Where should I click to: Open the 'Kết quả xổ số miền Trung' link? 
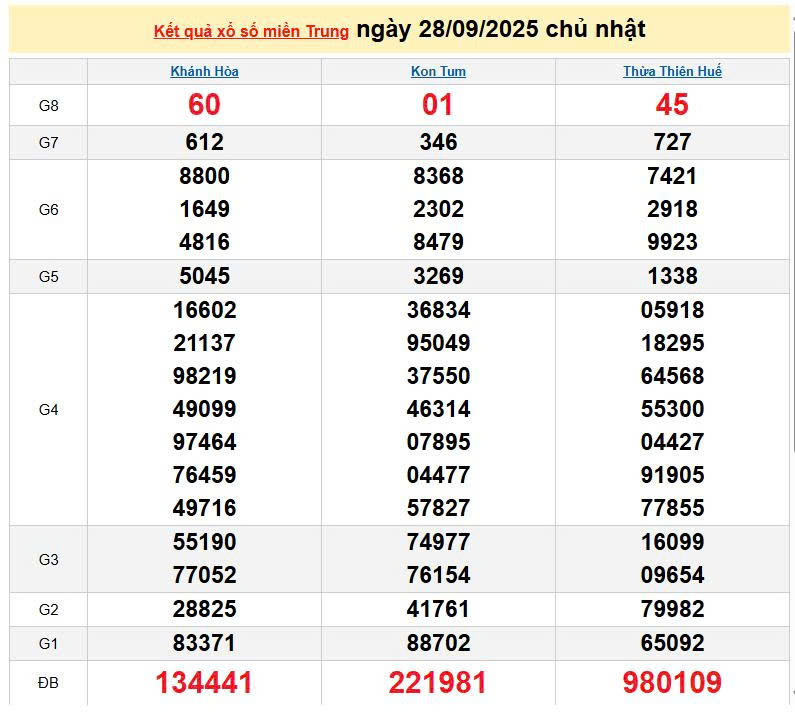(x=251, y=31)
